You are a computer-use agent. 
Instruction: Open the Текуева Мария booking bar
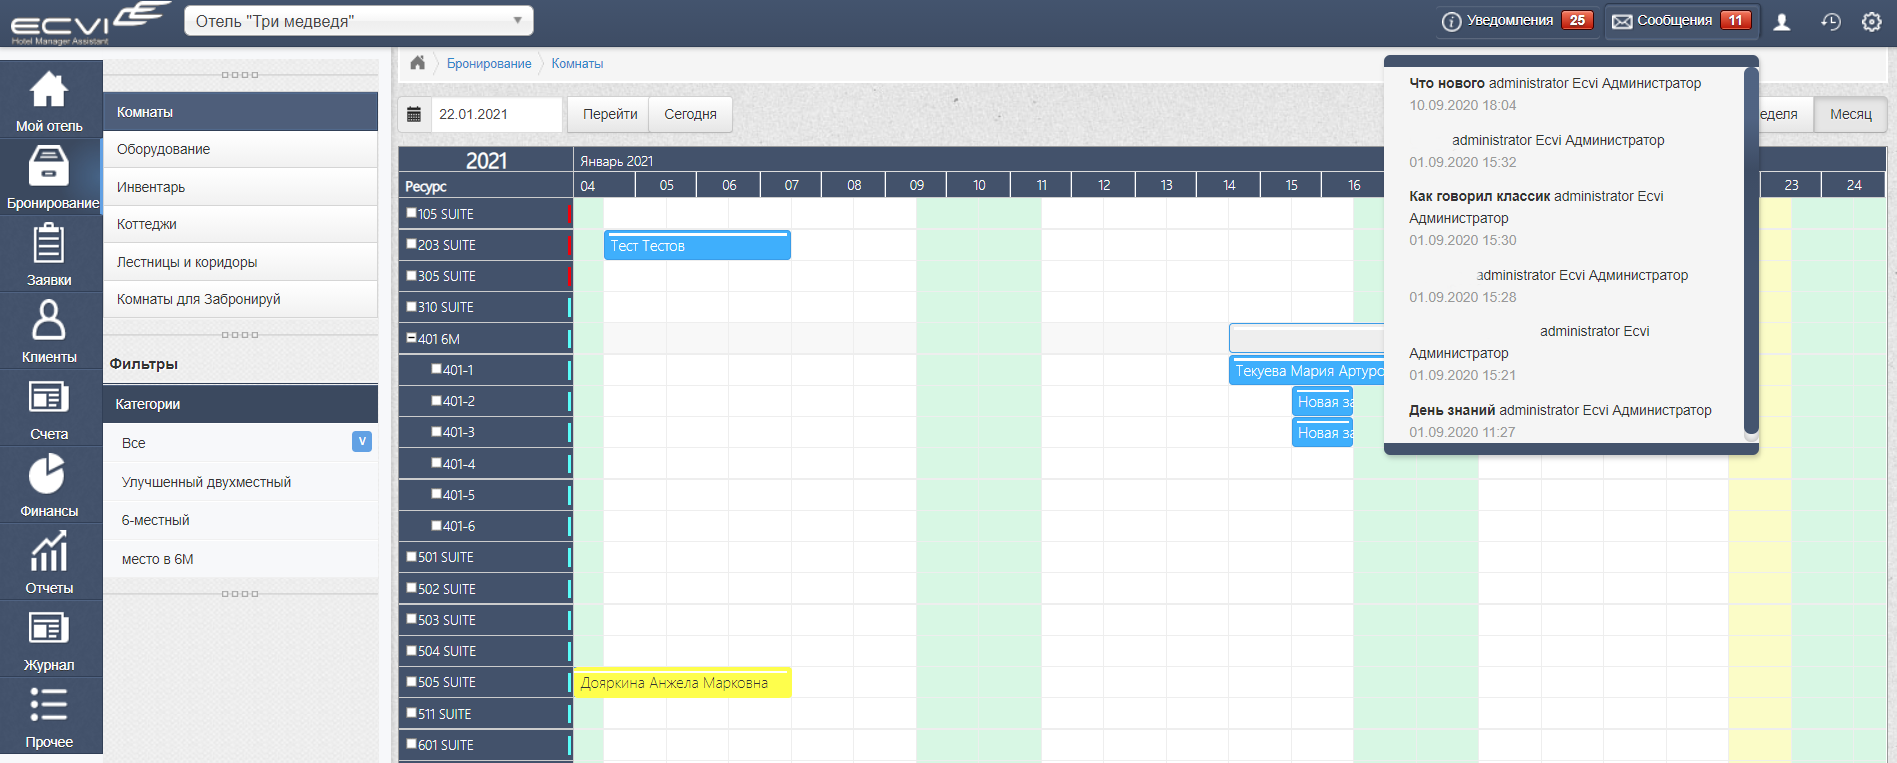click(1307, 370)
